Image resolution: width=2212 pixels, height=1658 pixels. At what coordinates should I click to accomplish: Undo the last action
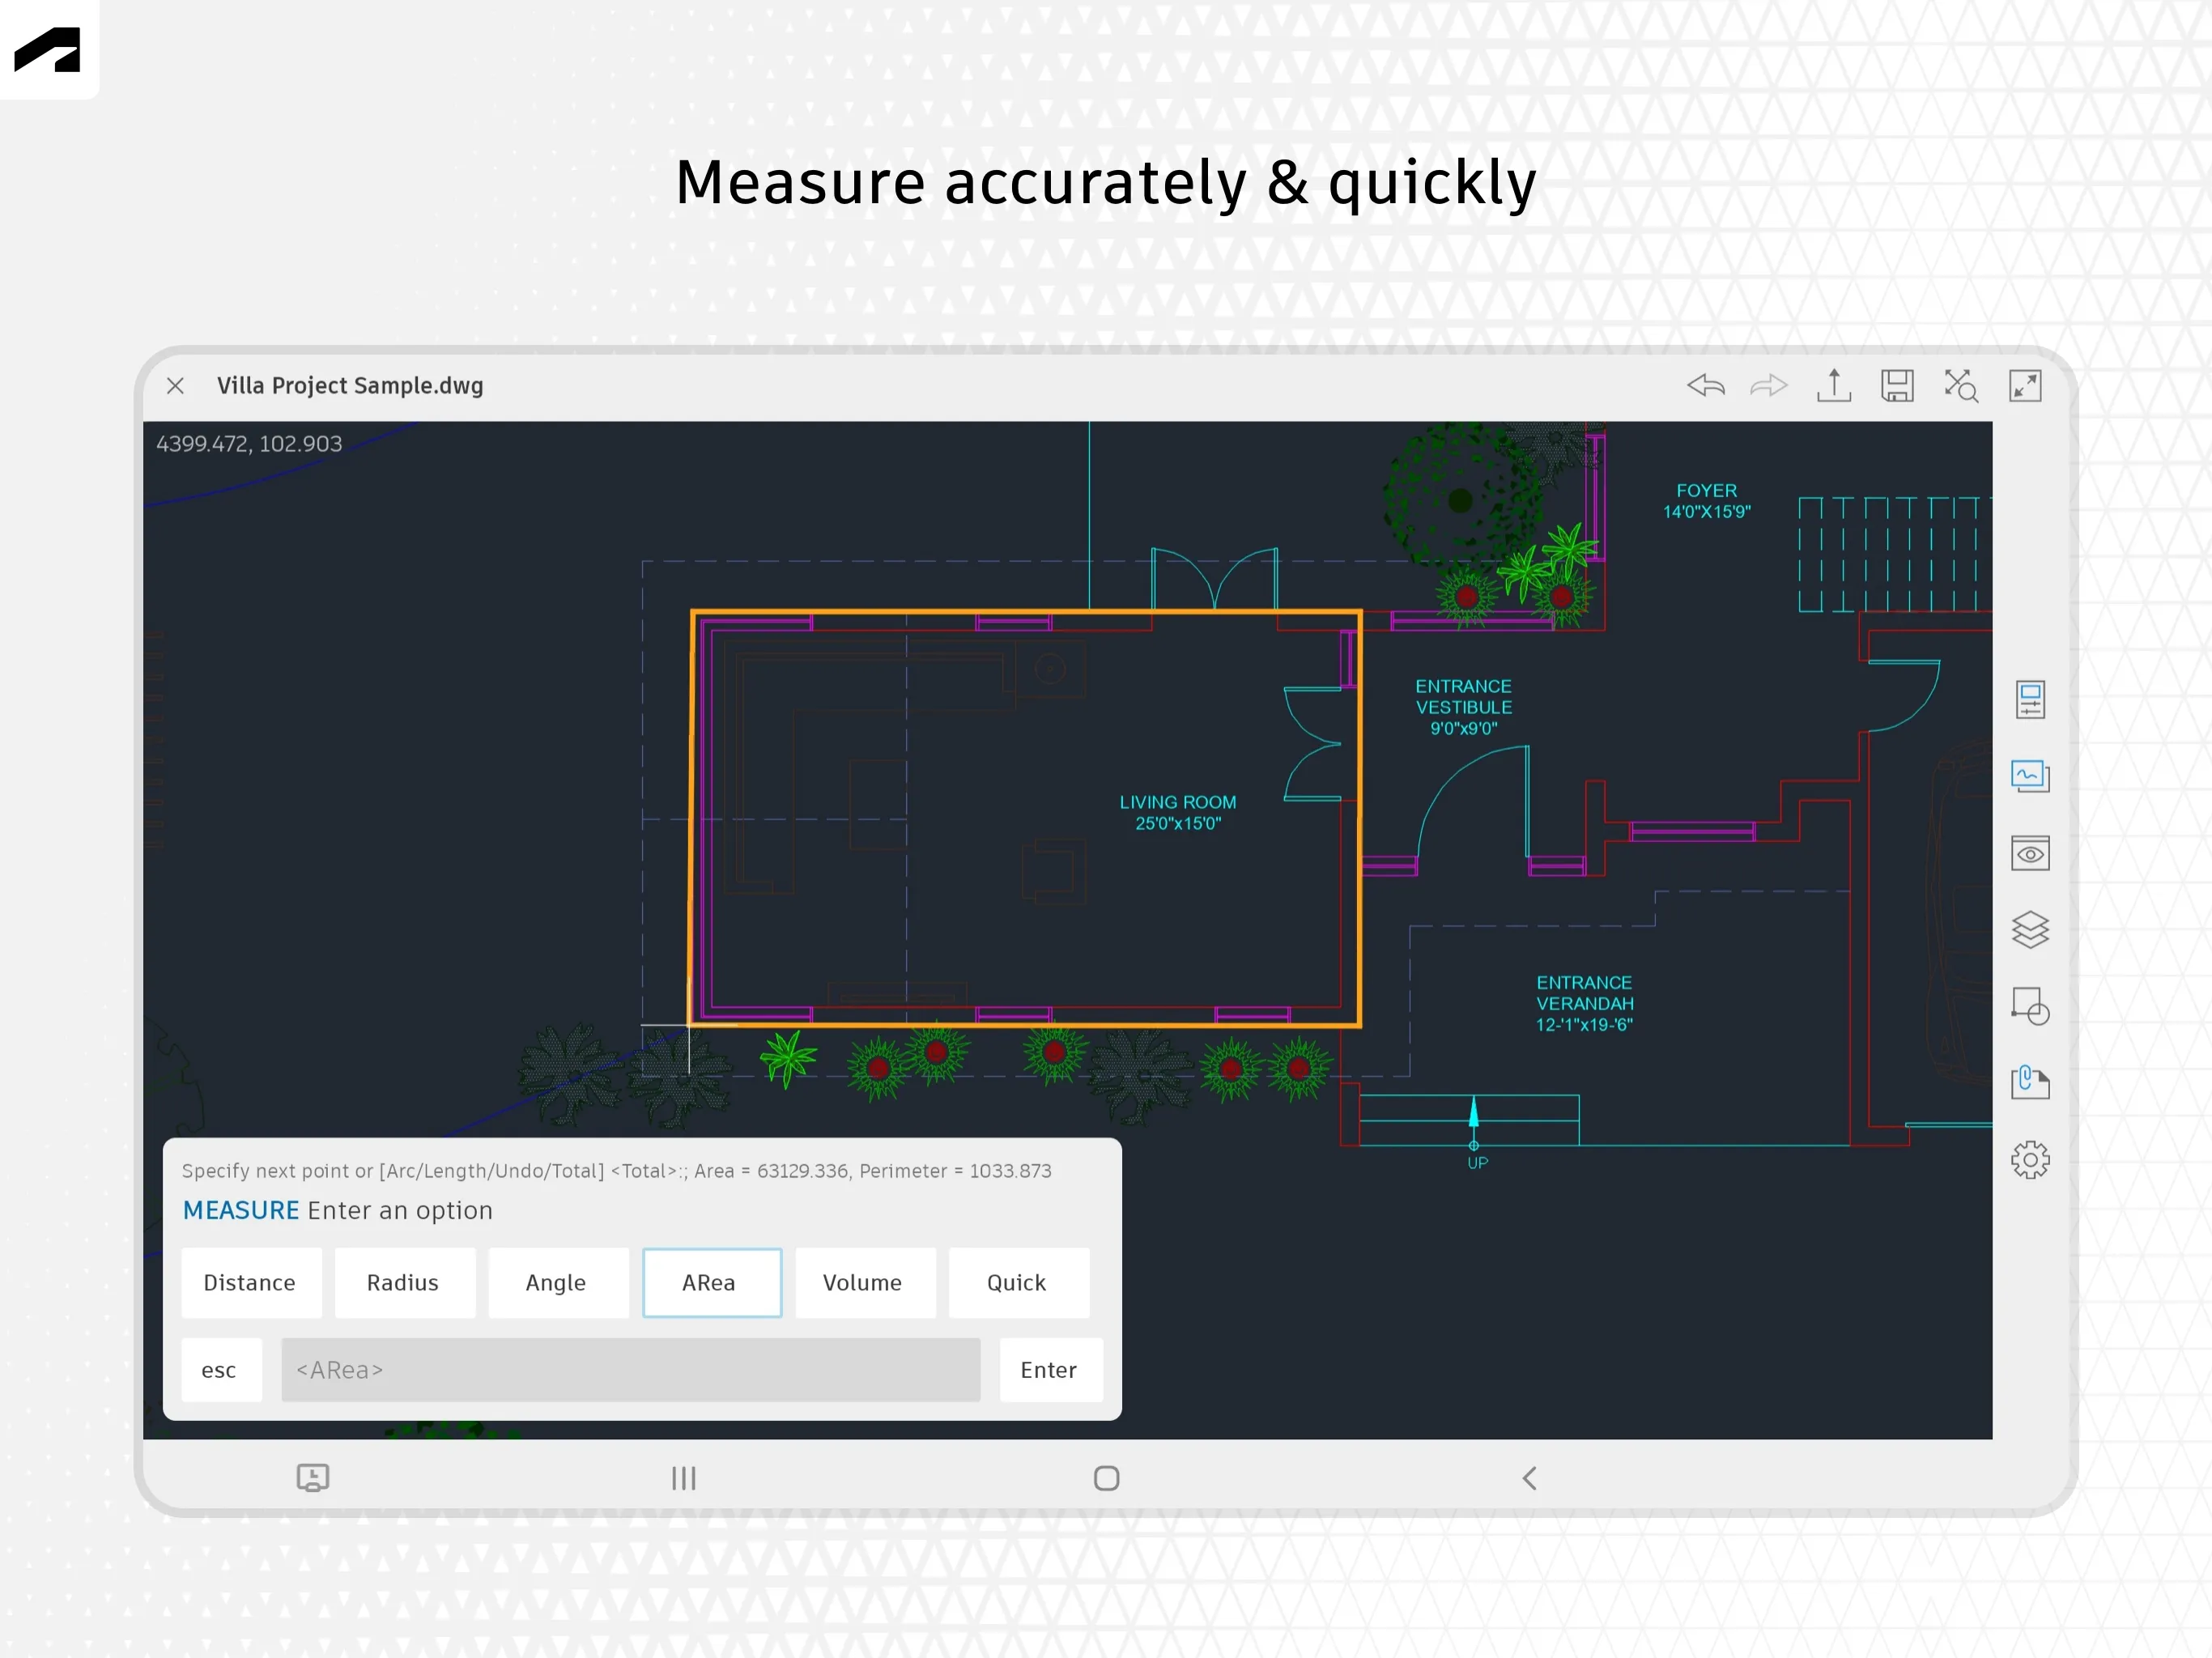coord(1705,386)
